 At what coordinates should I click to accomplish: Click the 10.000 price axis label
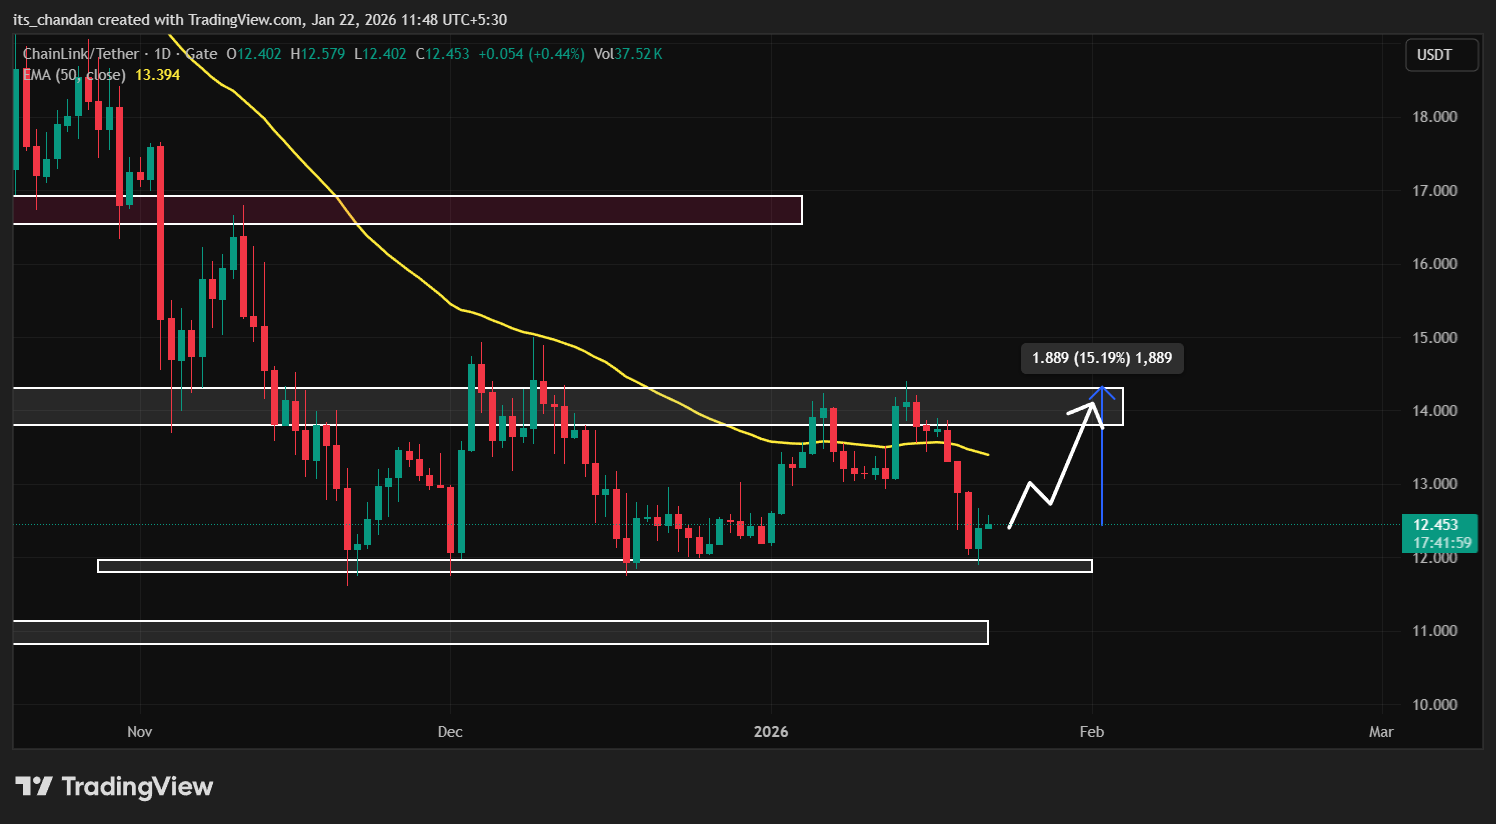1434,705
